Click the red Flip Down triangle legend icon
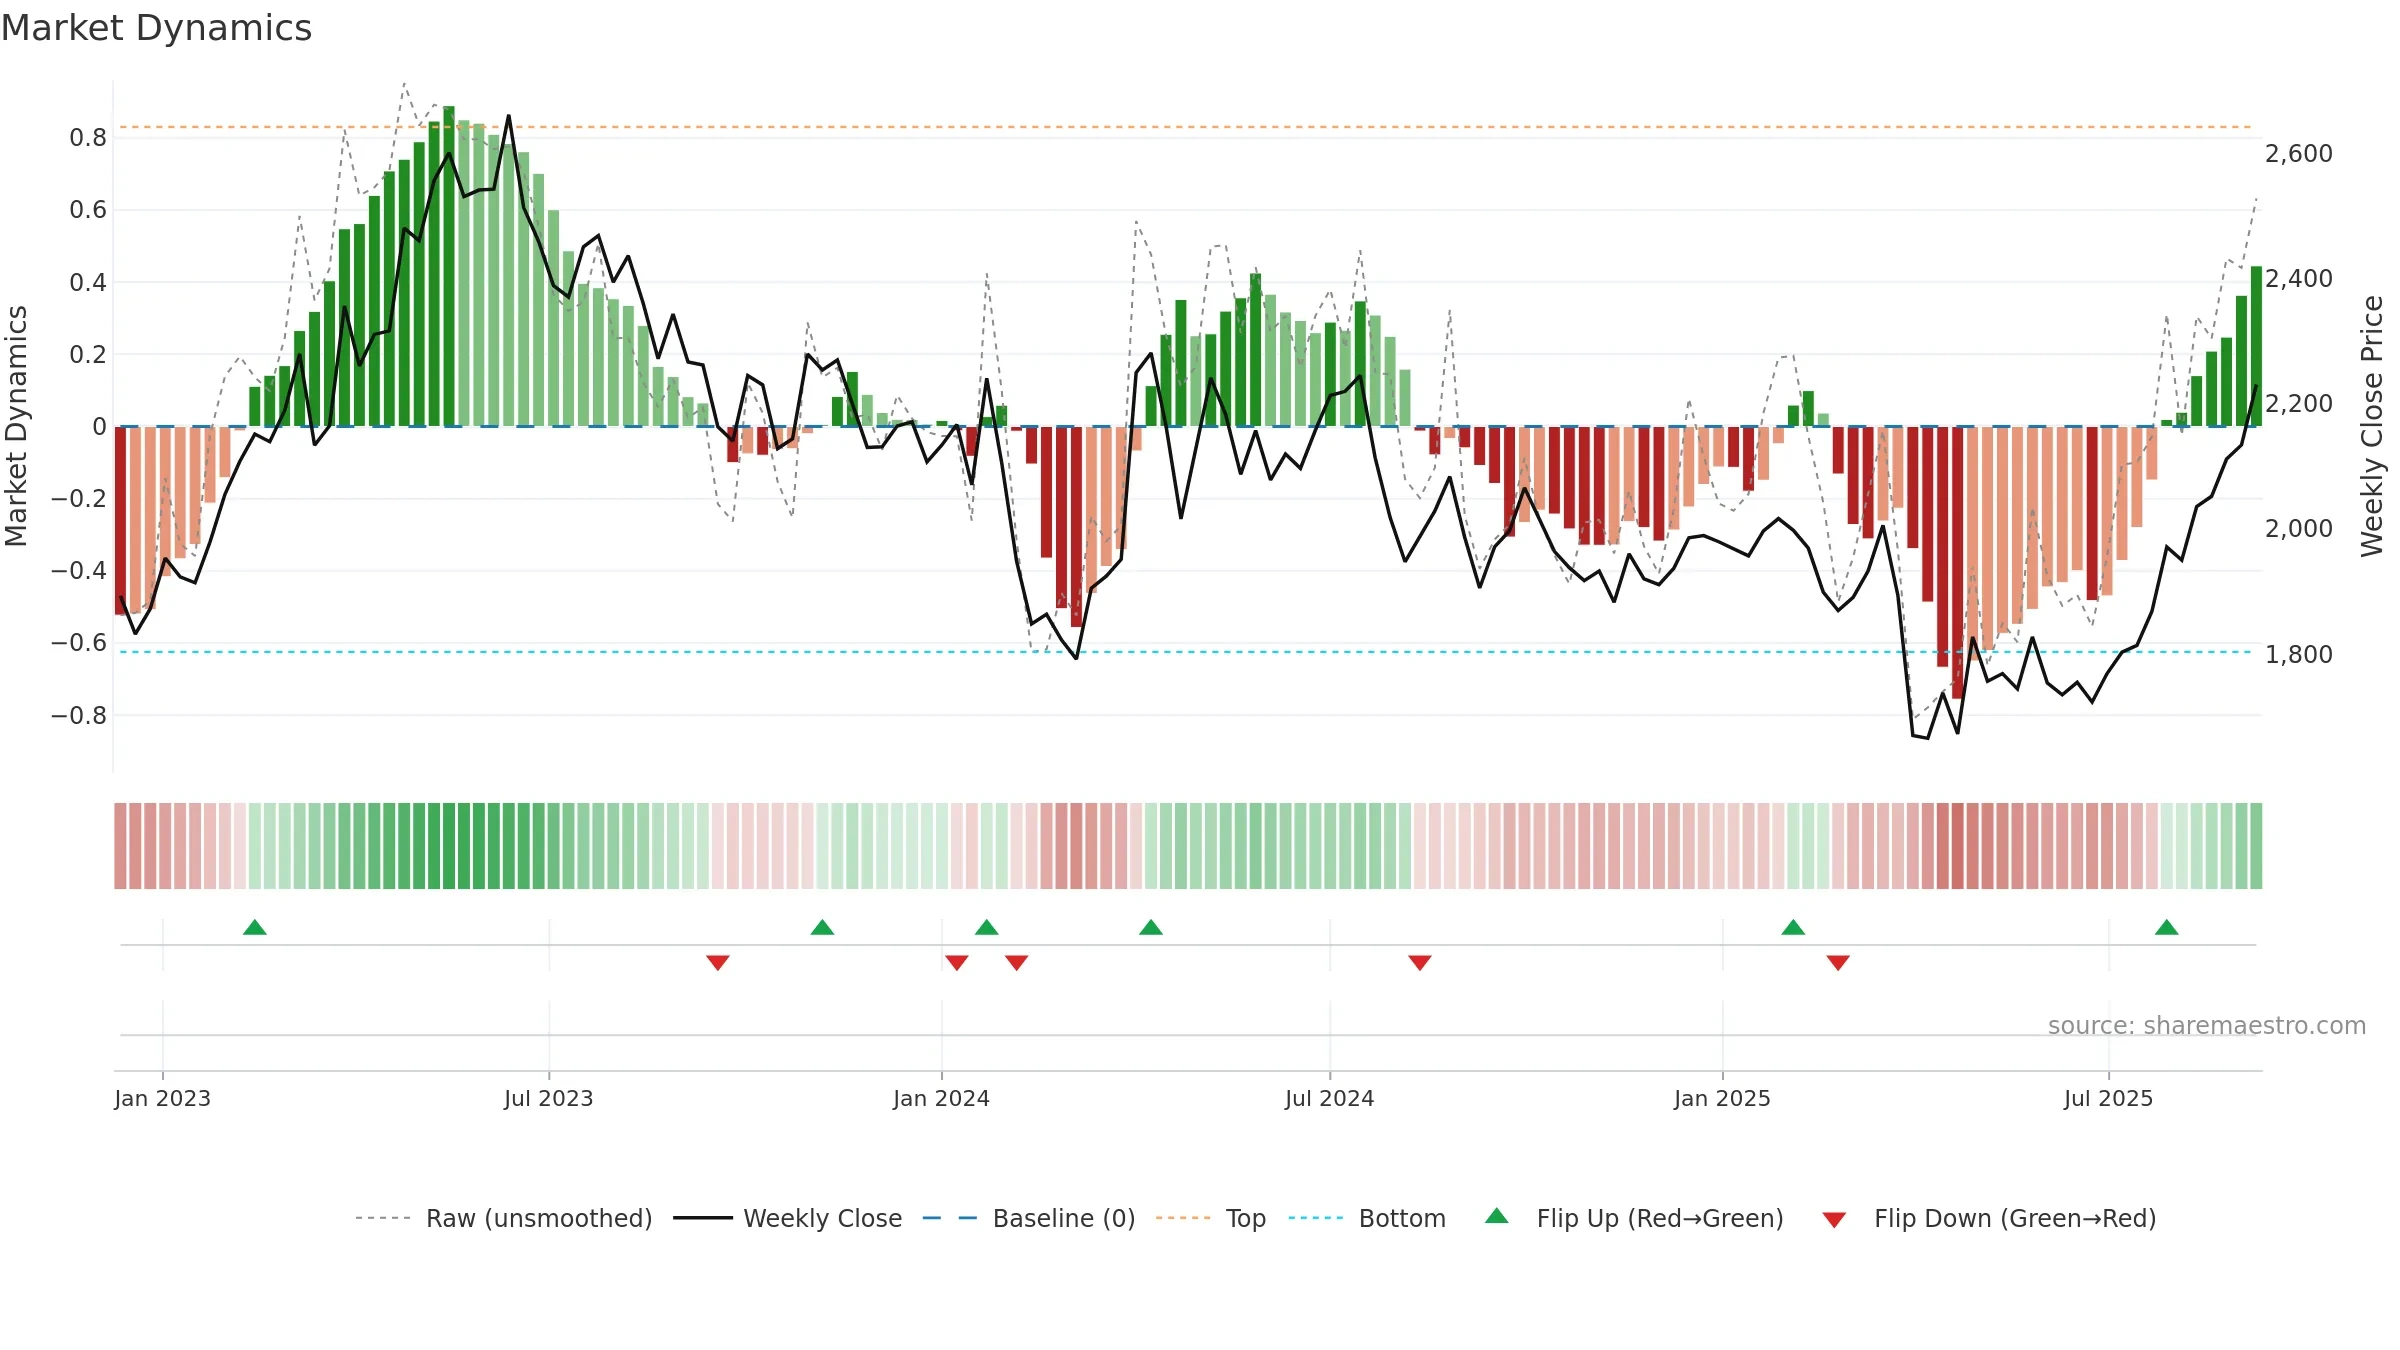 click(x=1834, y=1220)
